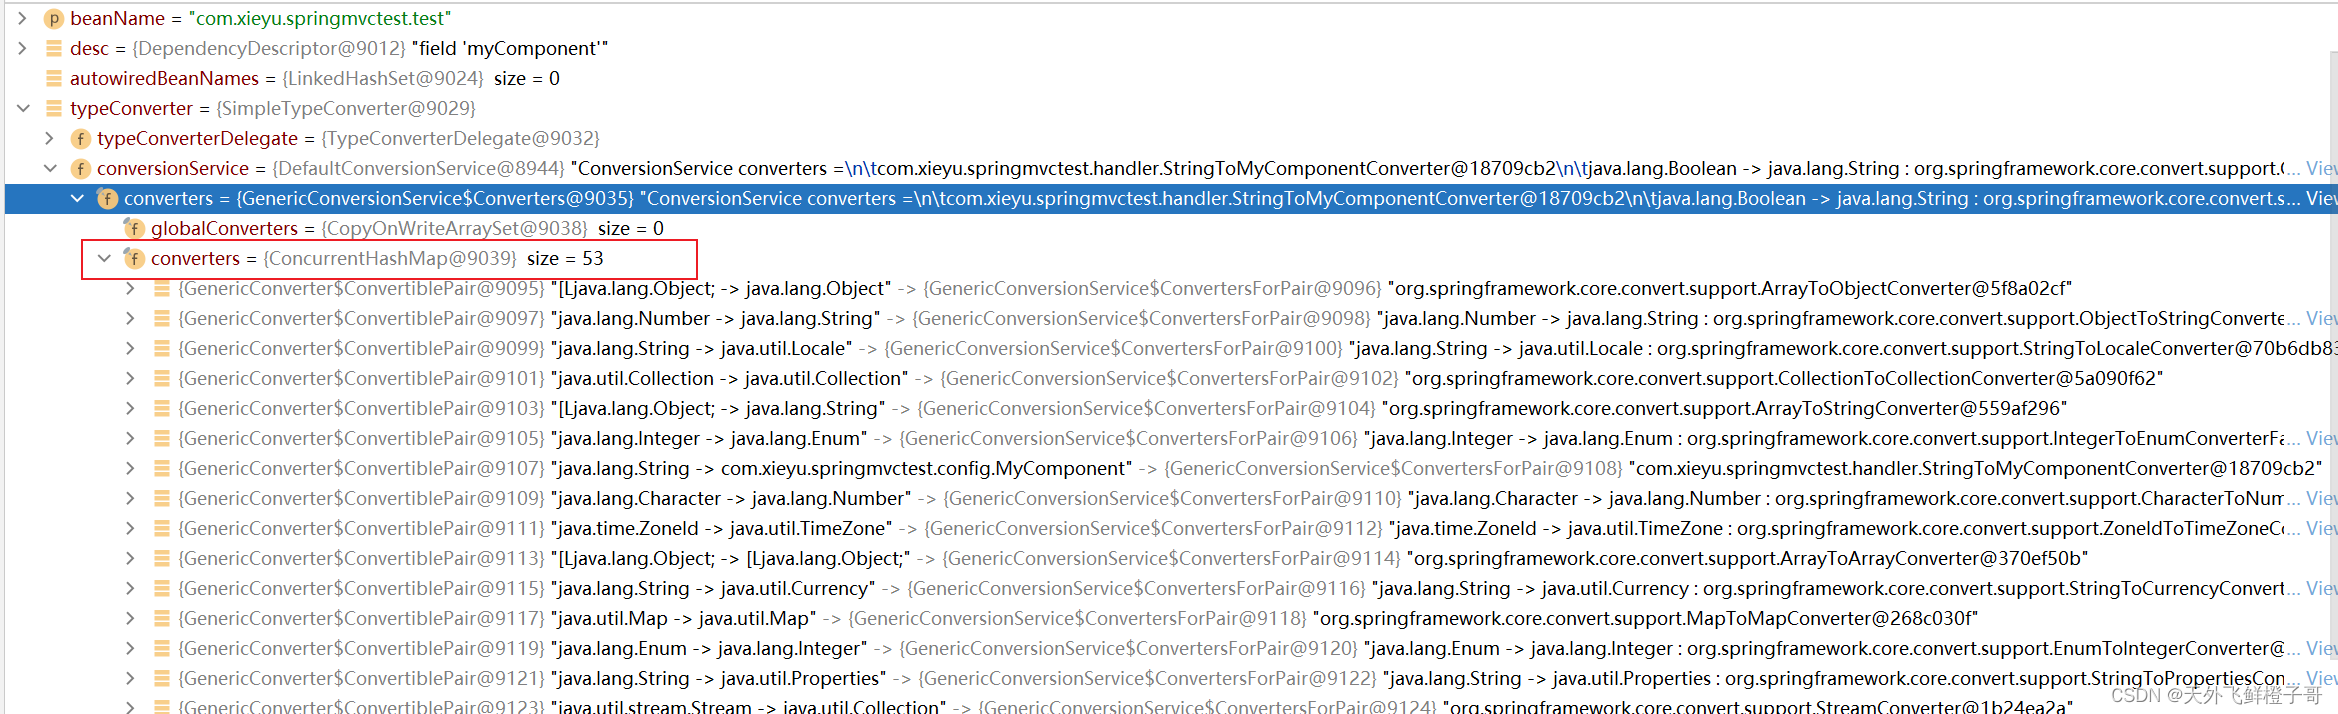This screenshot has height=714, width=2338.
Task: Select desc value "field 'myComponent'"
Action: click(x=510, y=48)
